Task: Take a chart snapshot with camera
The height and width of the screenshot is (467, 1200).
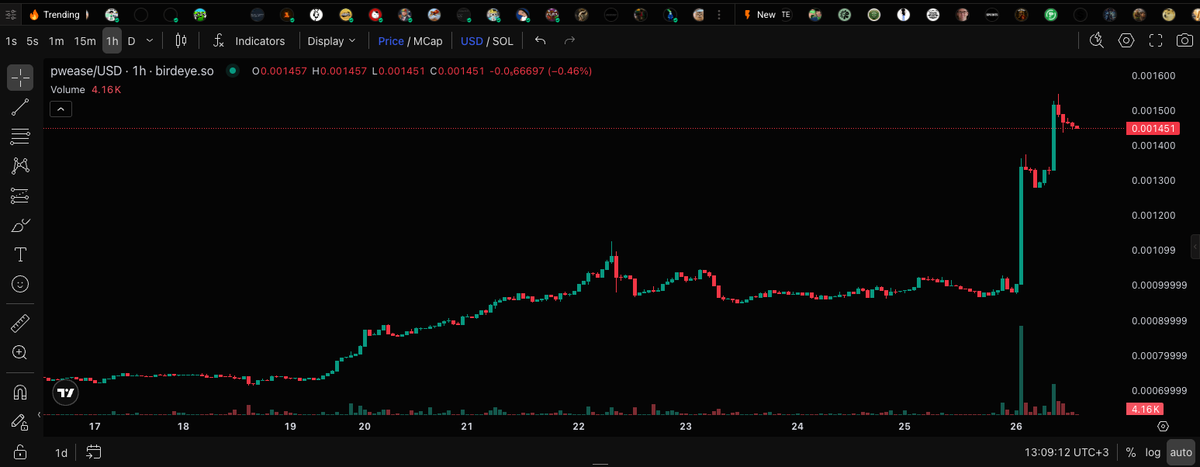Action: coord(1184,41)
